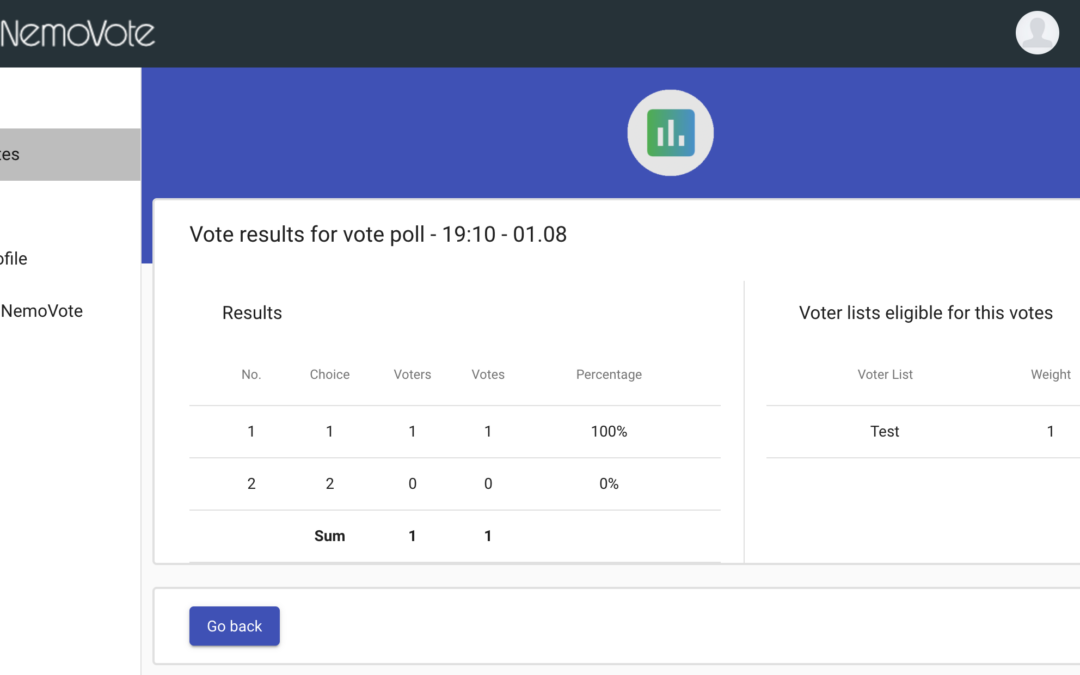Screen dimensions: 1080x675
Task: Click the bar chart results icon
Action: point(670,133)
